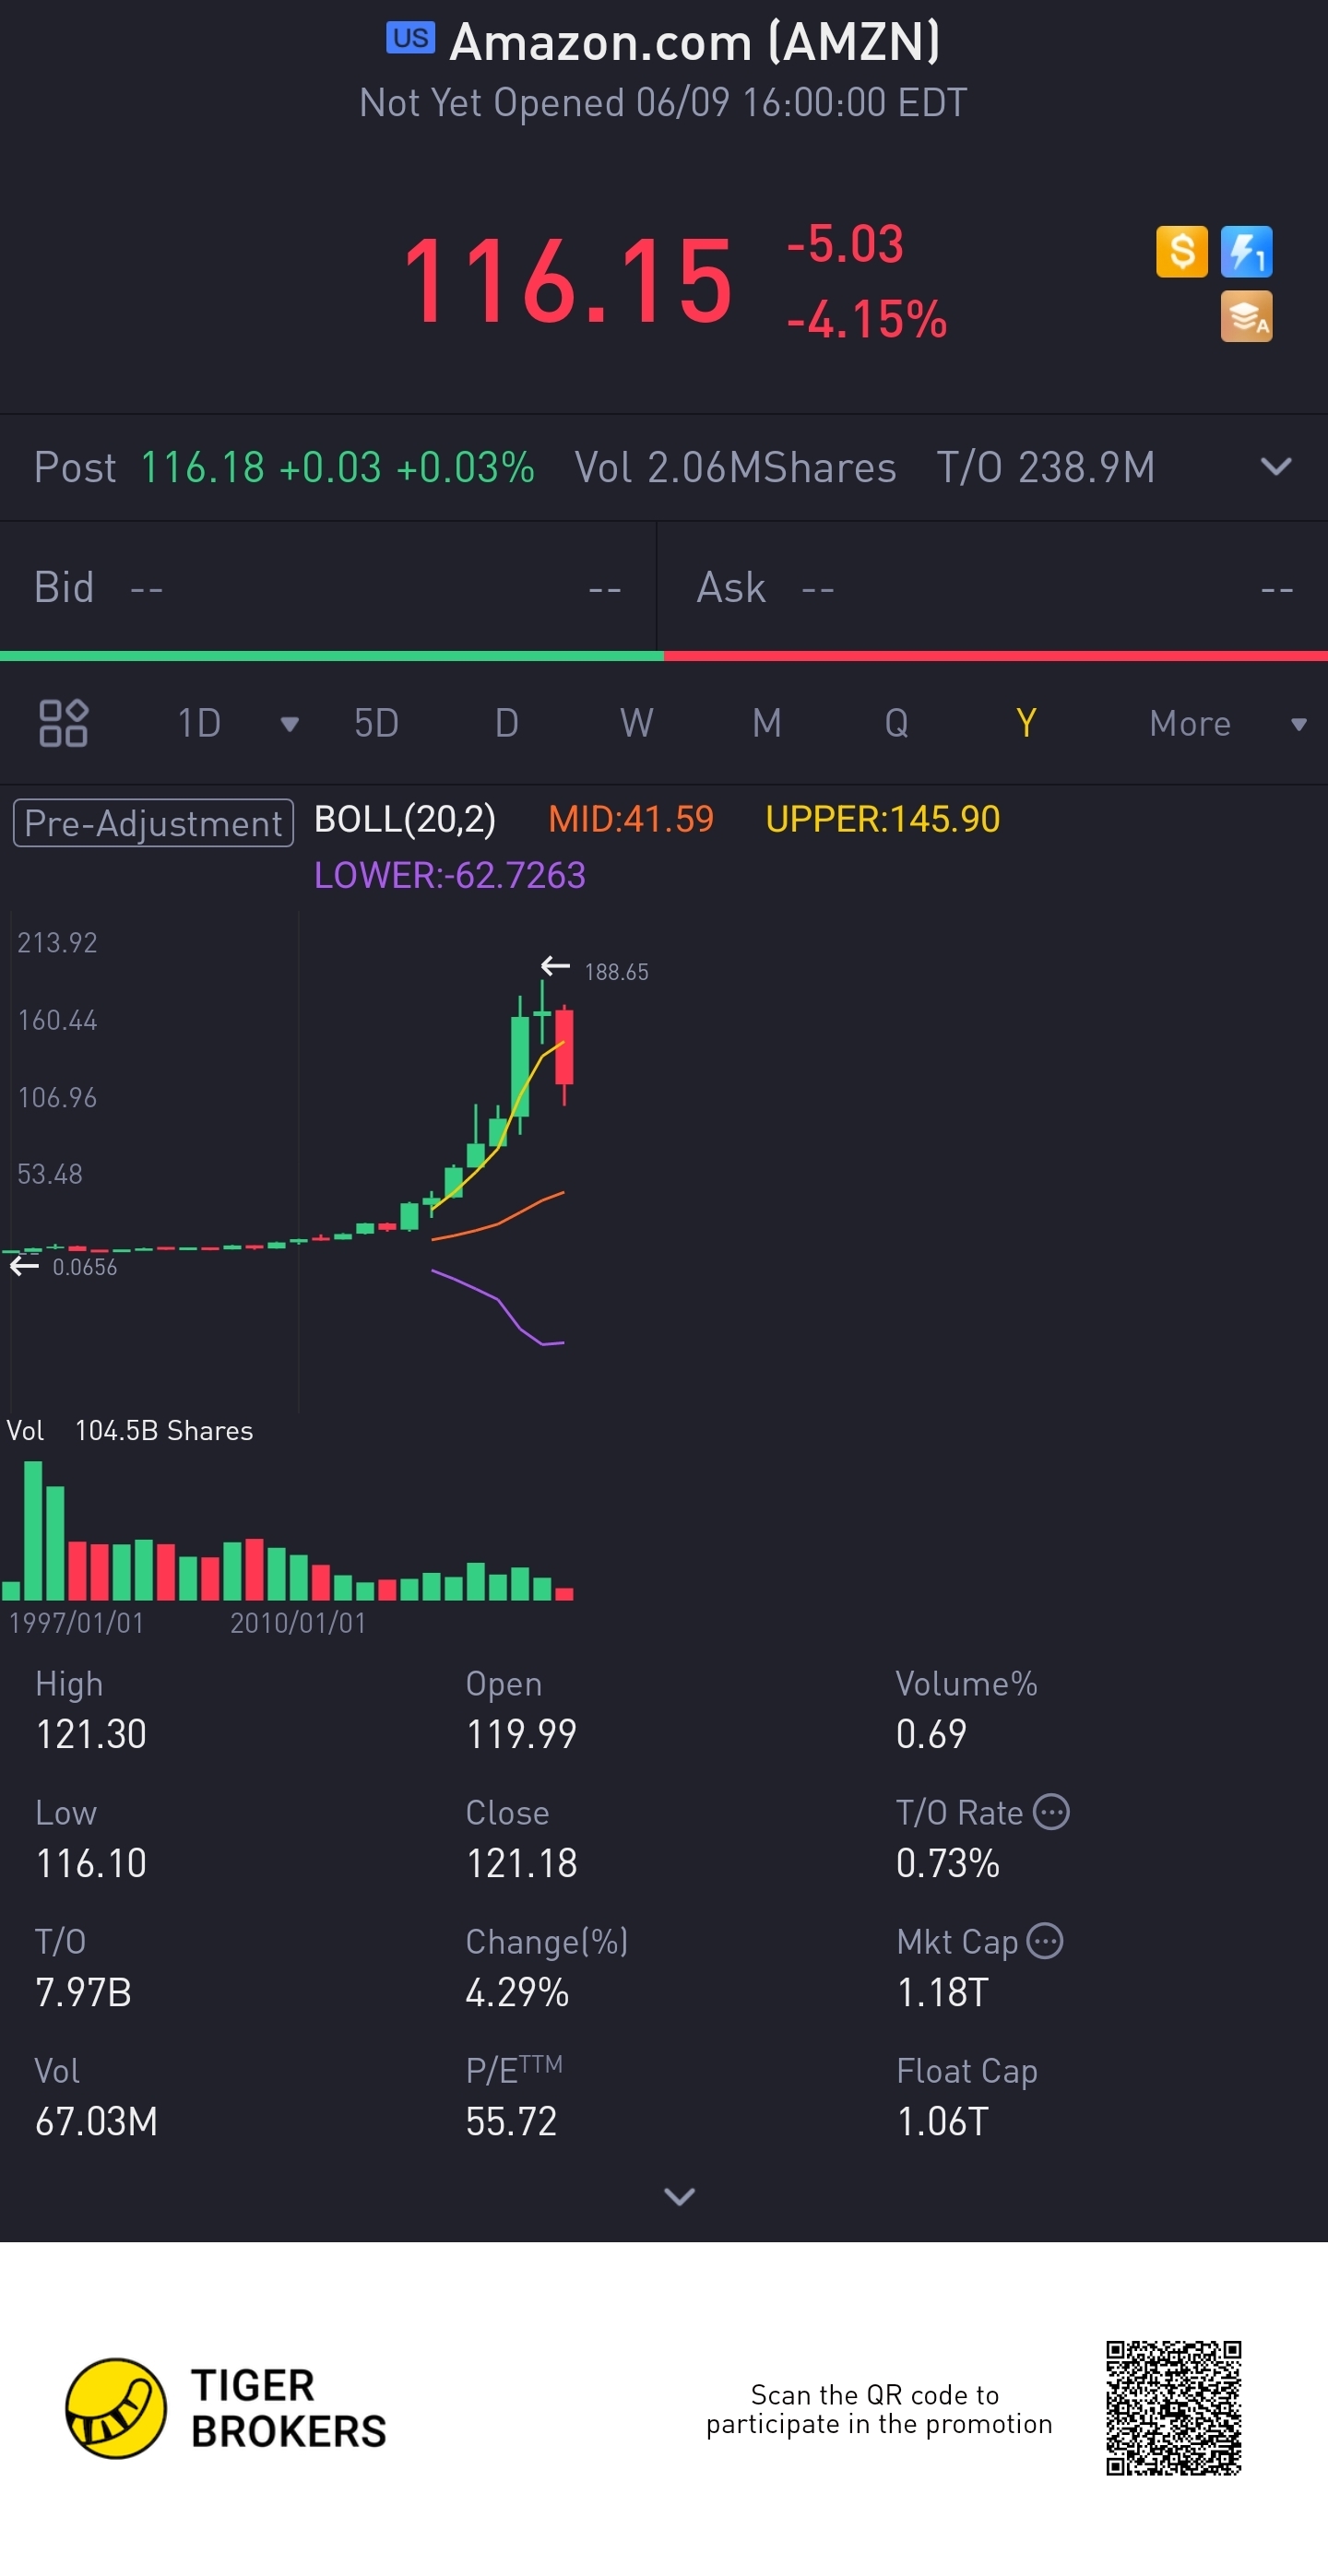Tap the Low value 116.10
The image size is (1328, 2576).
point(91,1863)
